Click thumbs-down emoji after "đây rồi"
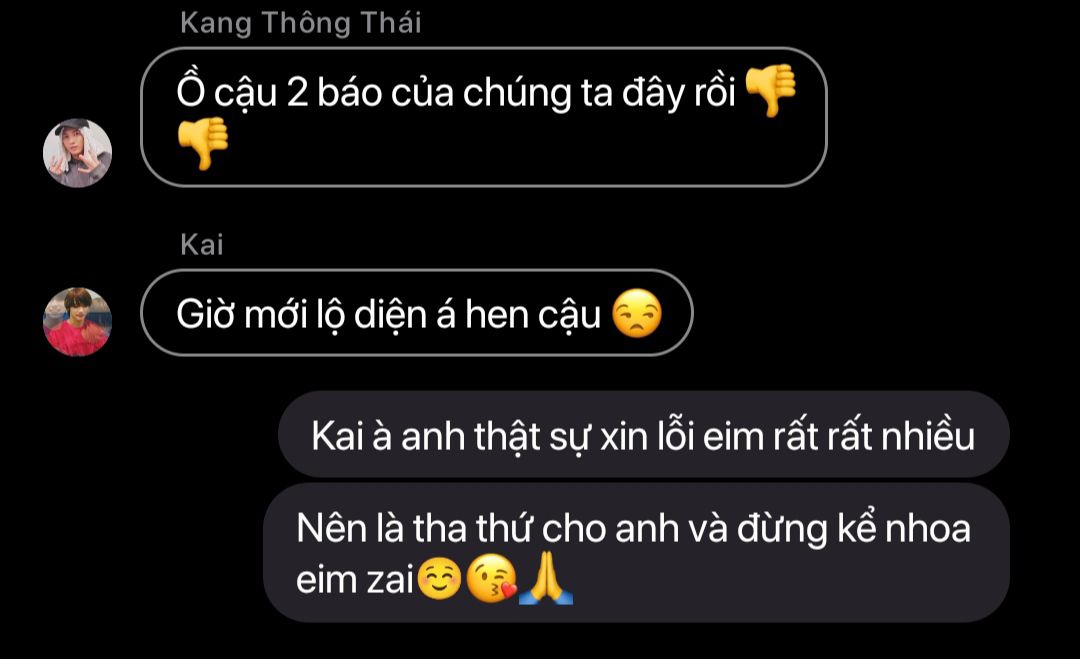 pyautogui.click(x=771, y=91)
